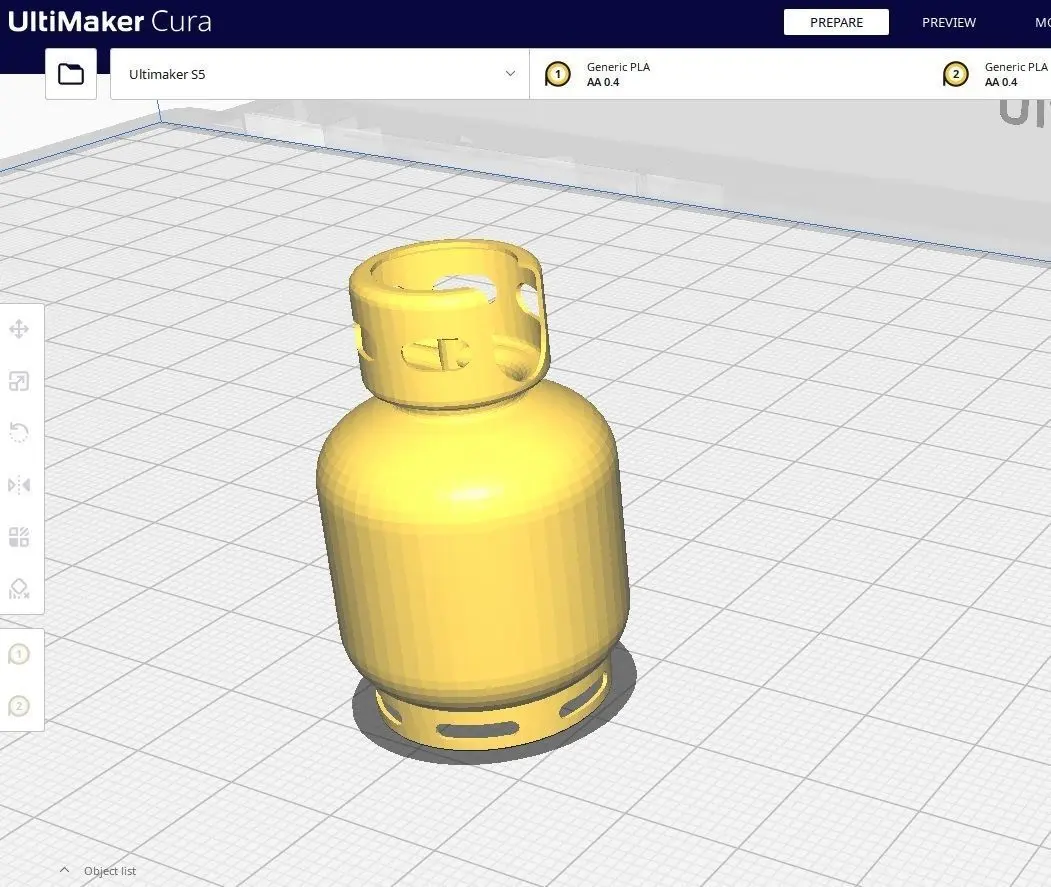This screenshot has height=887, width=1051.
Task: Open extruder 1 Generic PLA configuration
Action: click(x=729, y=74)
